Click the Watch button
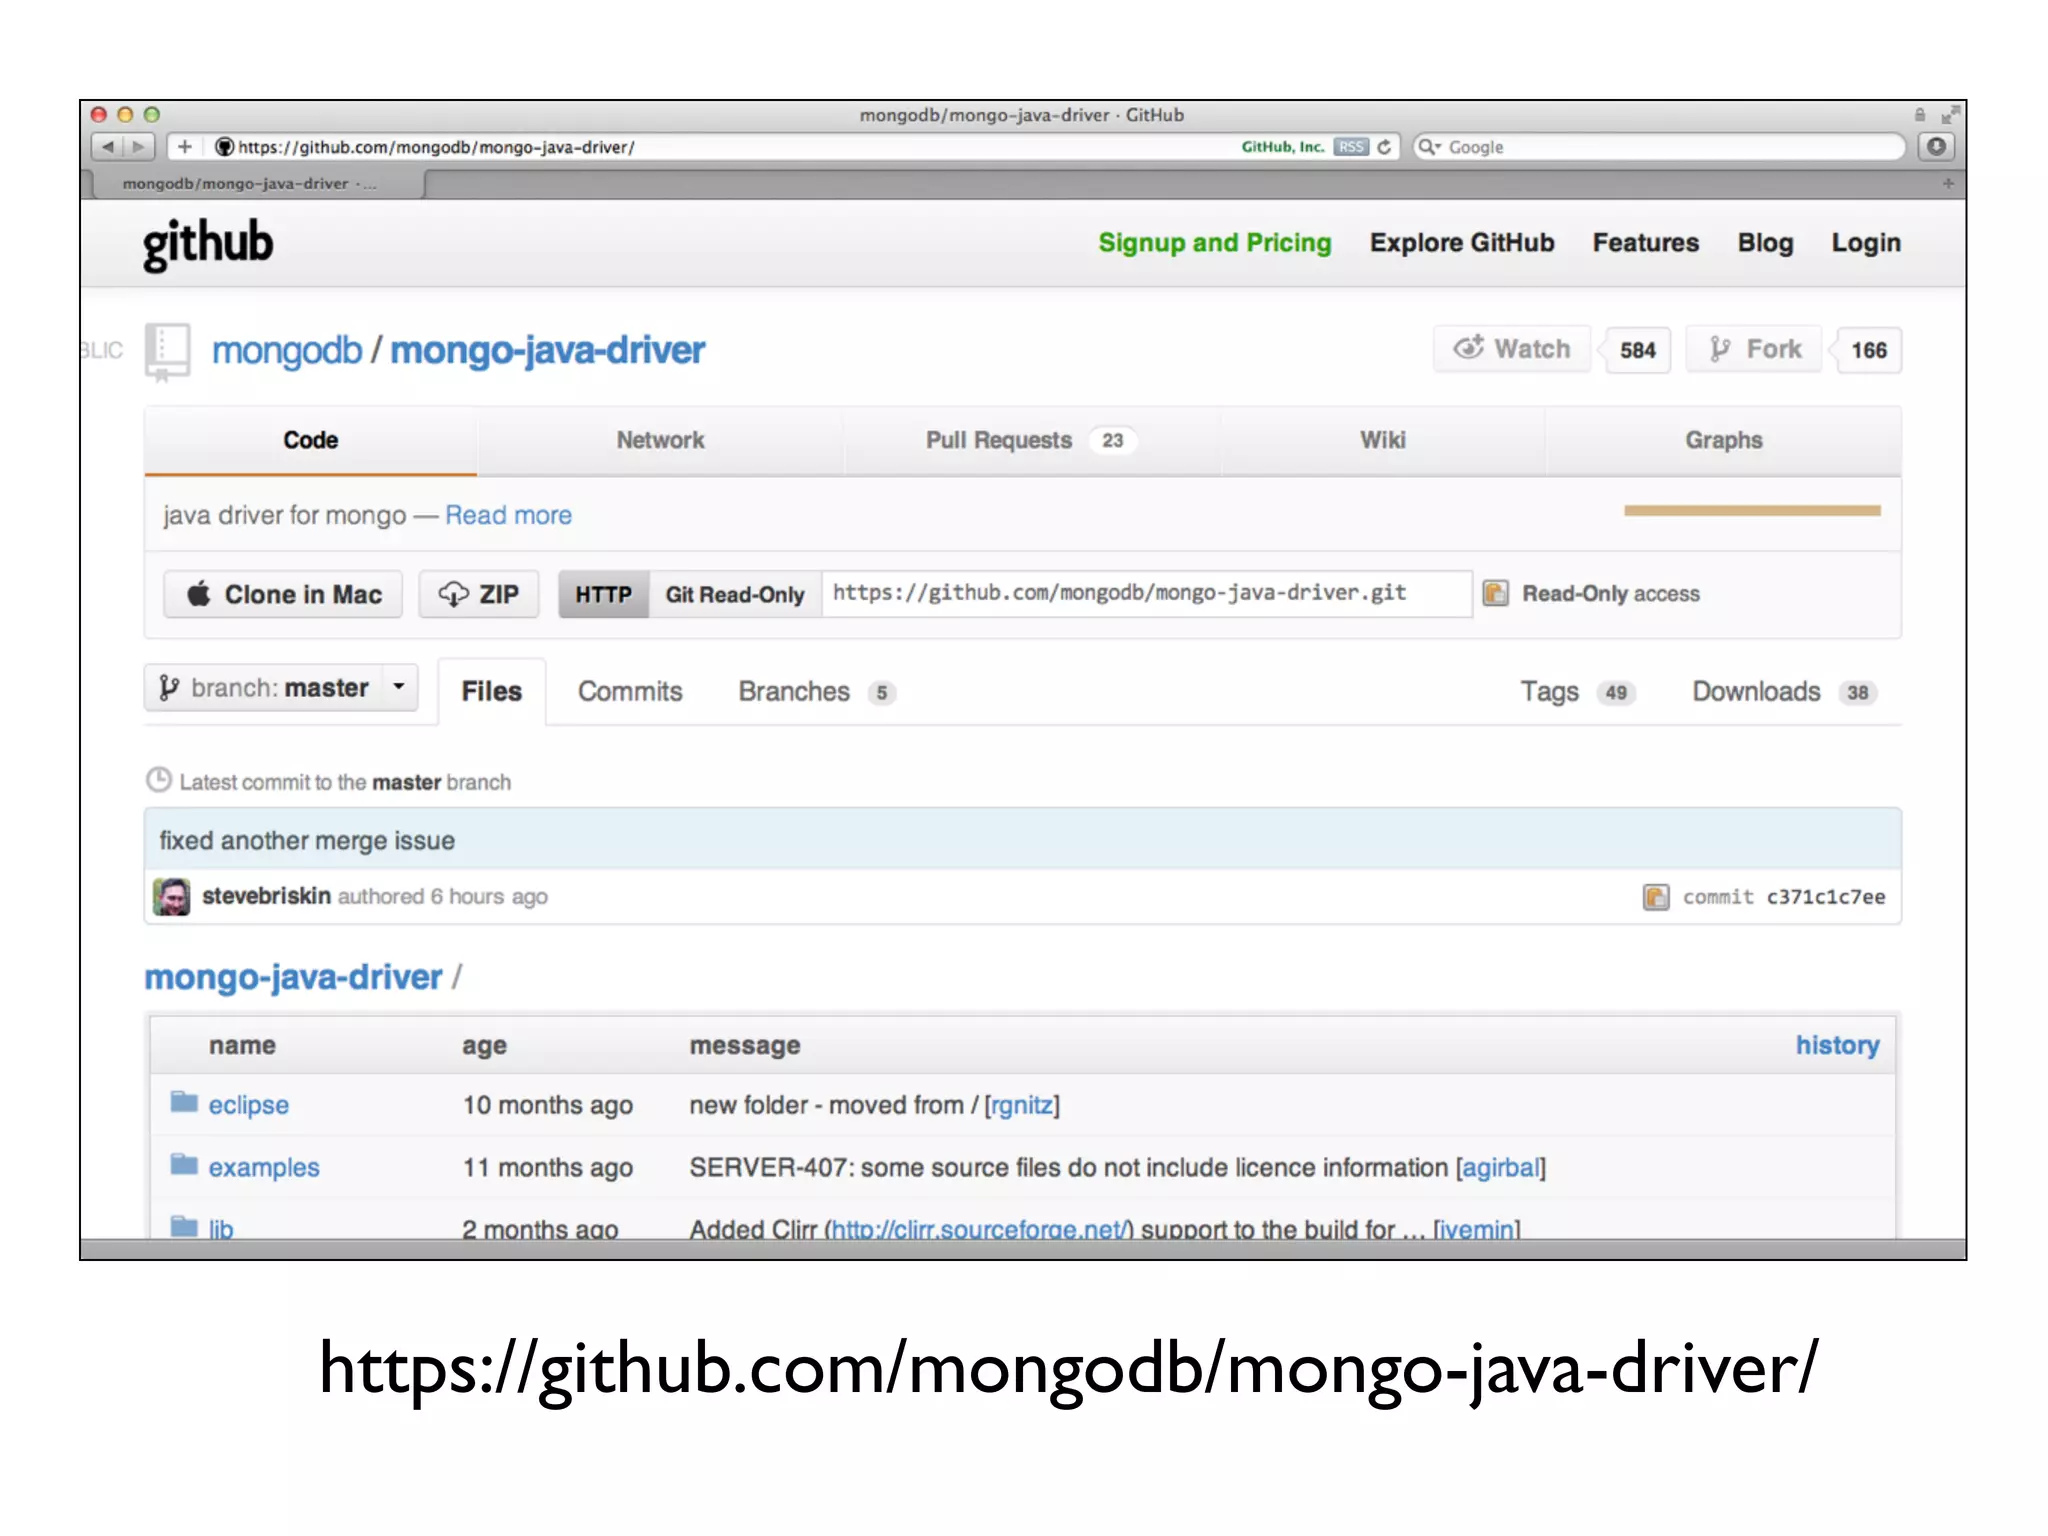 pos(1511,349)
